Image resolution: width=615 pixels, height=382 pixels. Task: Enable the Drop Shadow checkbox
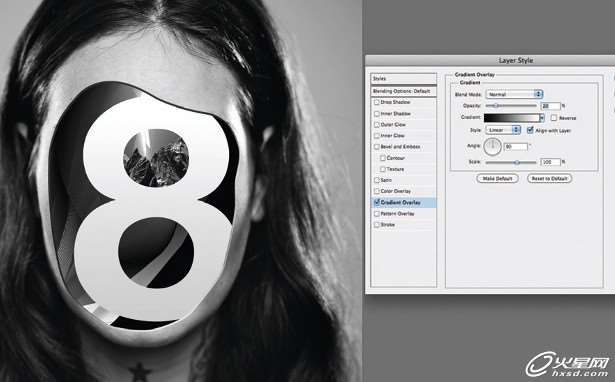(x=377, y=102)
